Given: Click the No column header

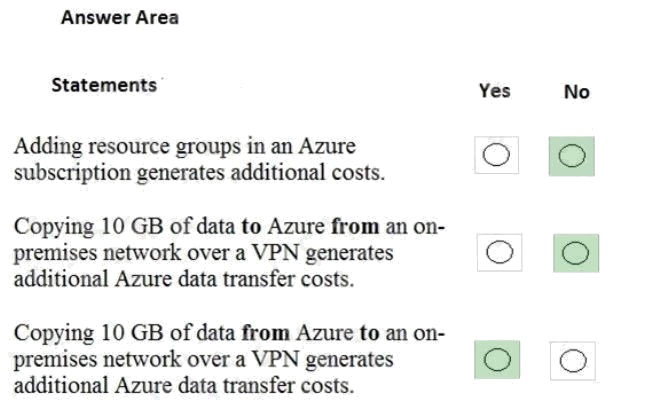Looking at the screenshot, I should [576, 92].
